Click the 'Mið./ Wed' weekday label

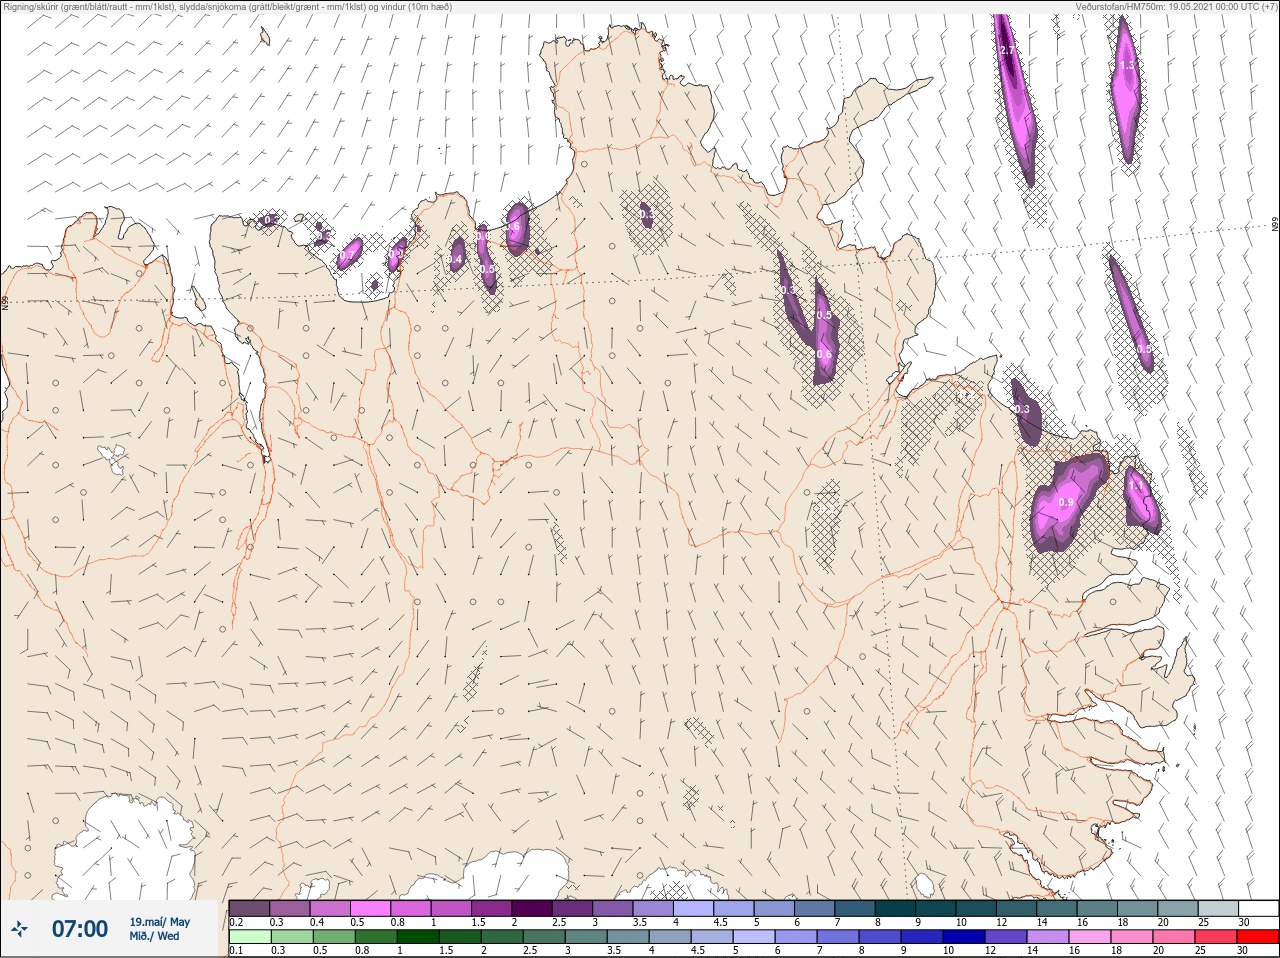[154, 936]
